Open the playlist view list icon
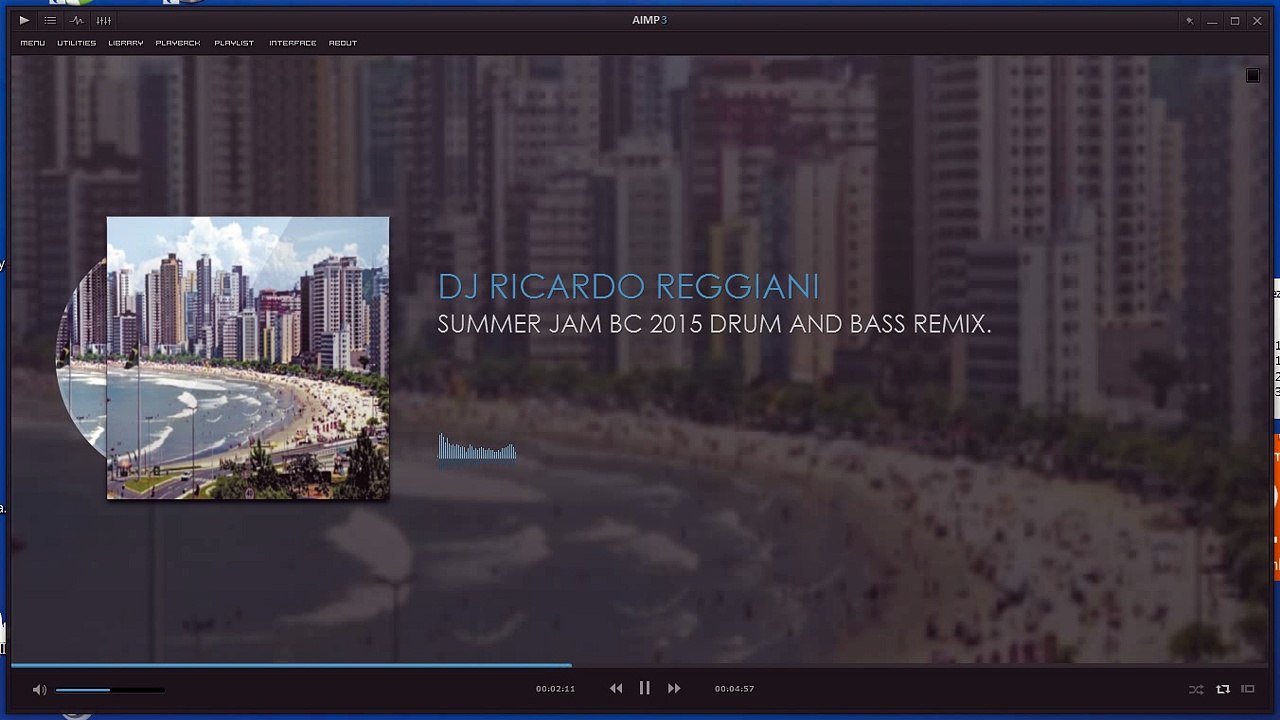Viewport: 1280px width, 720px height. [x=50, y=20]
